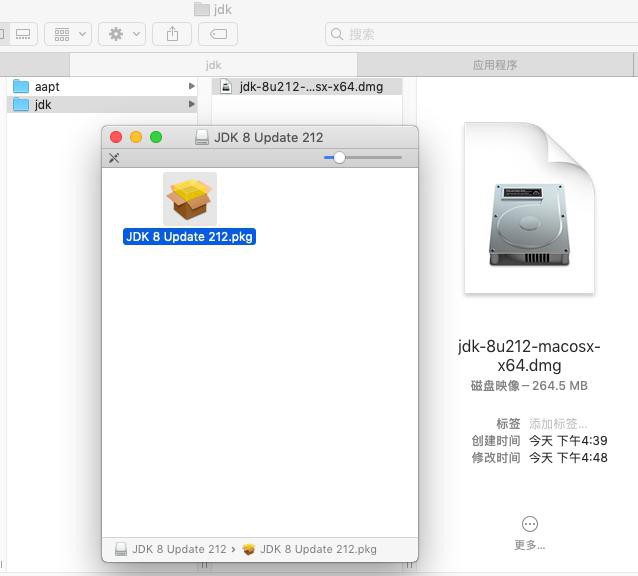The height and width of the screenshot is (576, 638).
Task: Switch to gallery view mode
Action: [23, 34]
